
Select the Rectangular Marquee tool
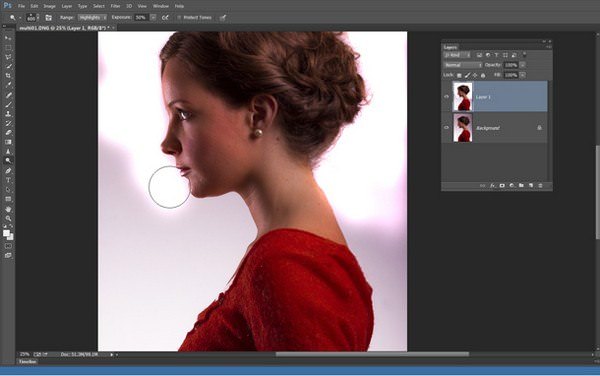[8, 48]
